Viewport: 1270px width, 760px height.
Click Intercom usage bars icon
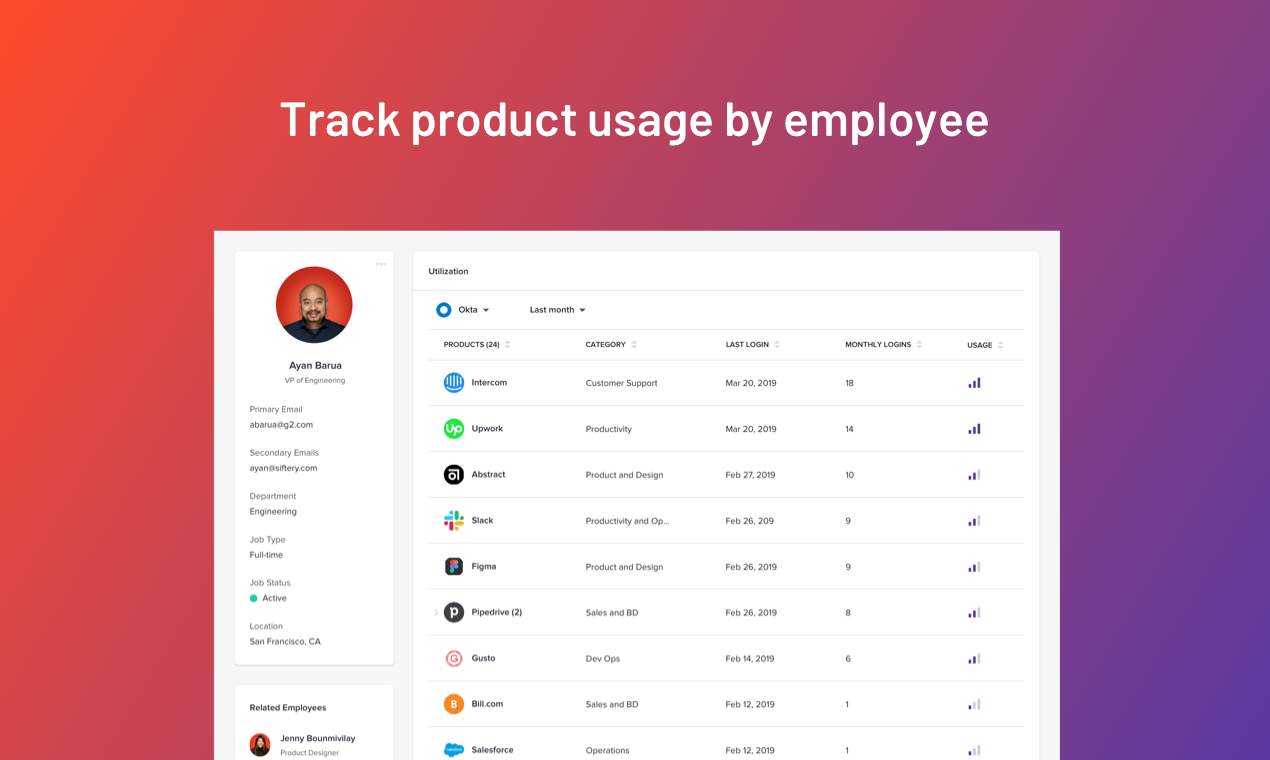click(x=974, y=383)
